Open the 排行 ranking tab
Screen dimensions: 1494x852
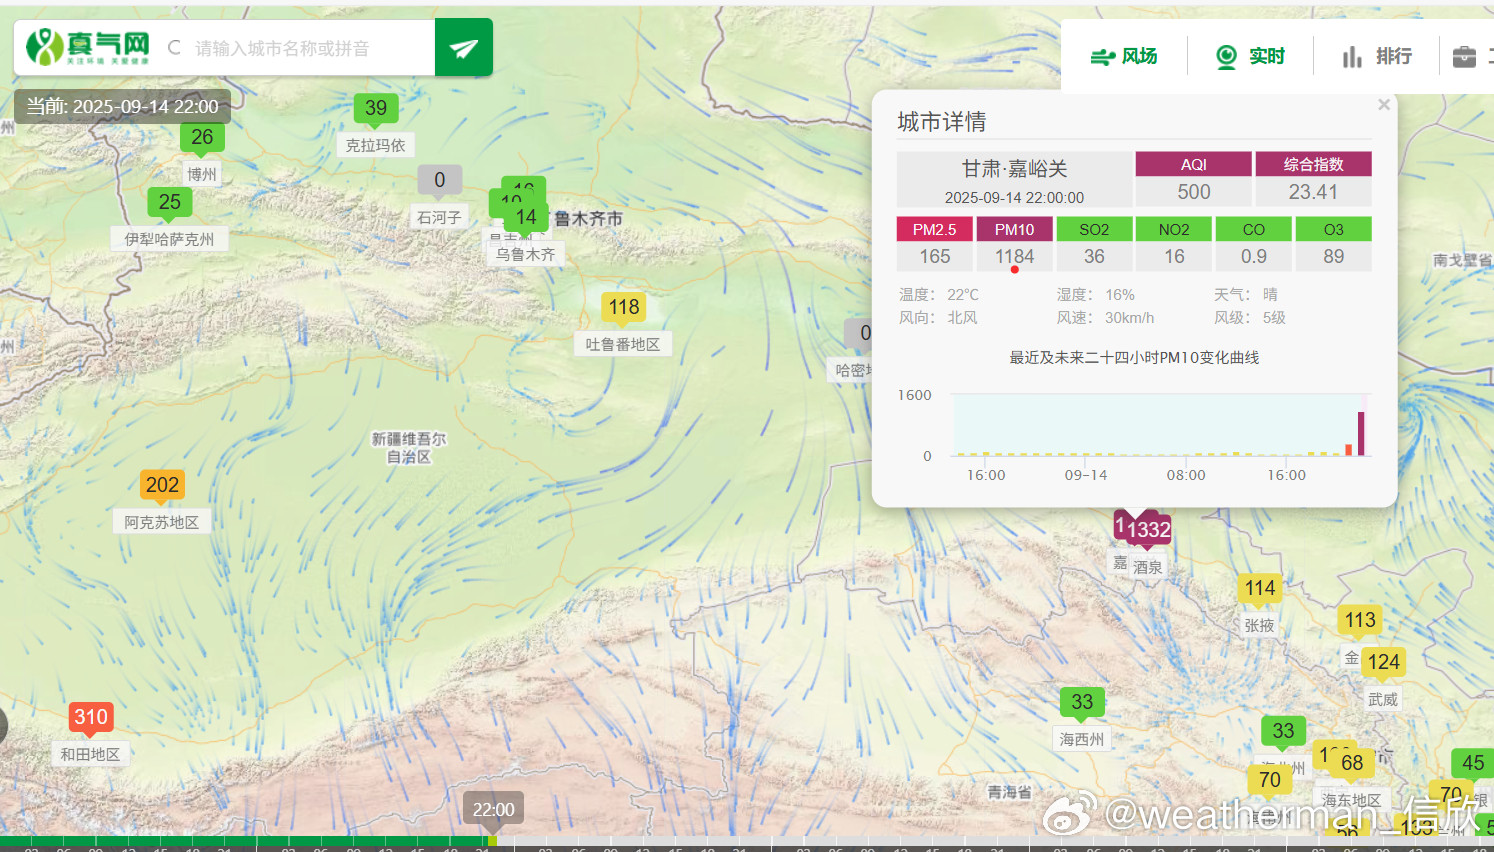pyautogui.click(x=1377, y=56)
